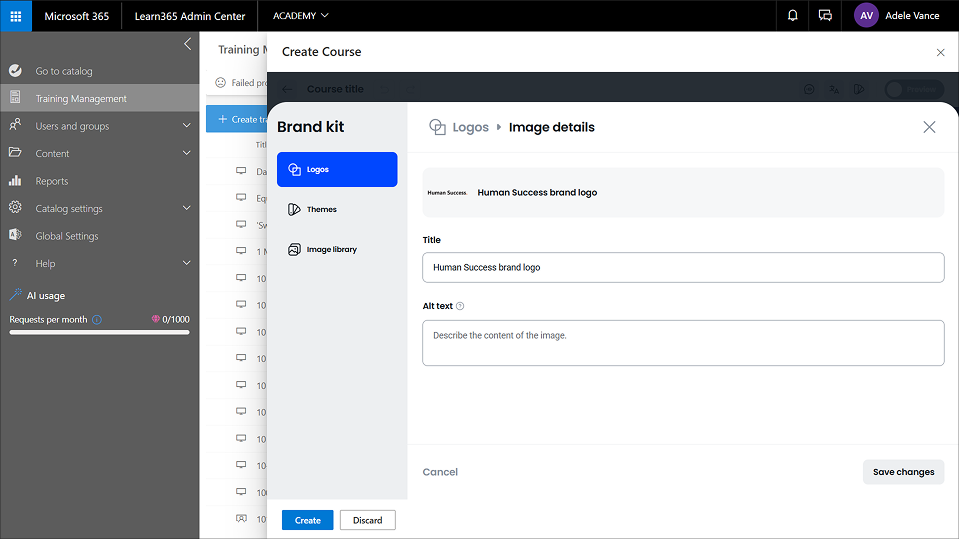Collapse the left sidebar
959x539 pixels.
point(187,44)
